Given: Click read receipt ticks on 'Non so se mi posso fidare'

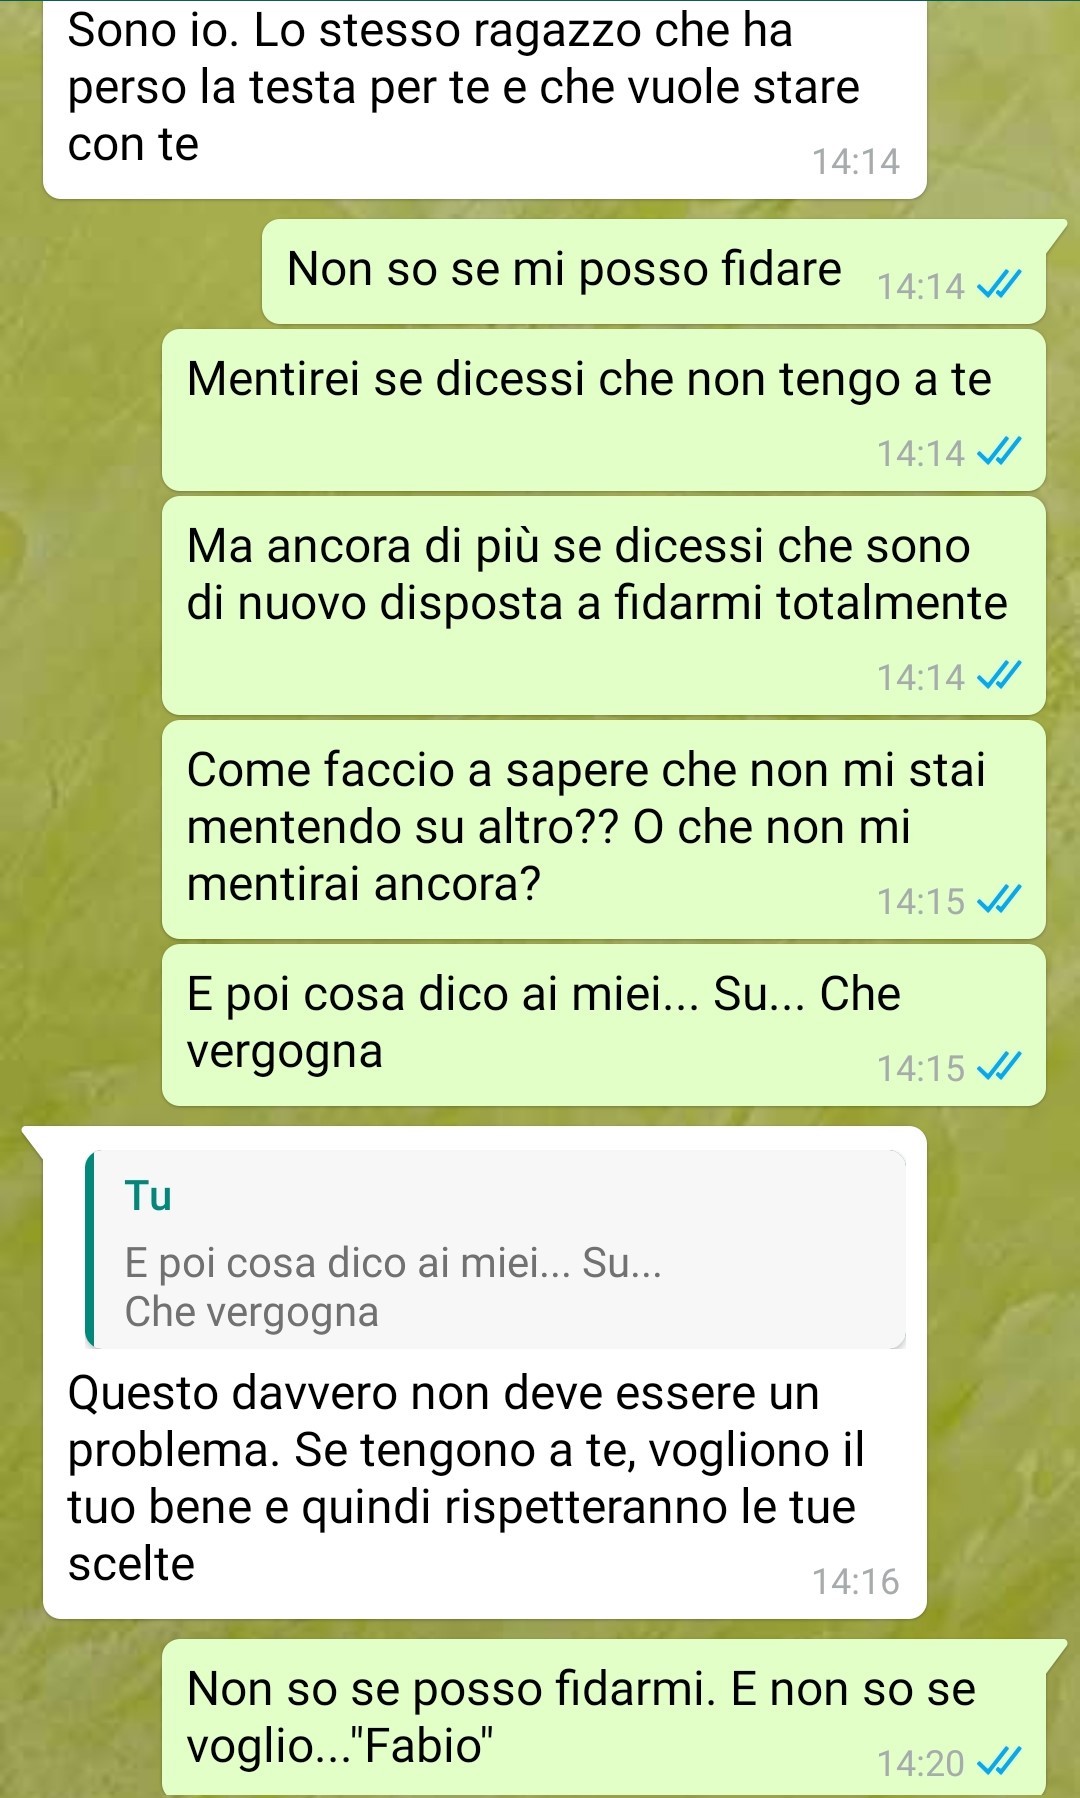Looking at the screenshot, I should [x=999, y=287].
